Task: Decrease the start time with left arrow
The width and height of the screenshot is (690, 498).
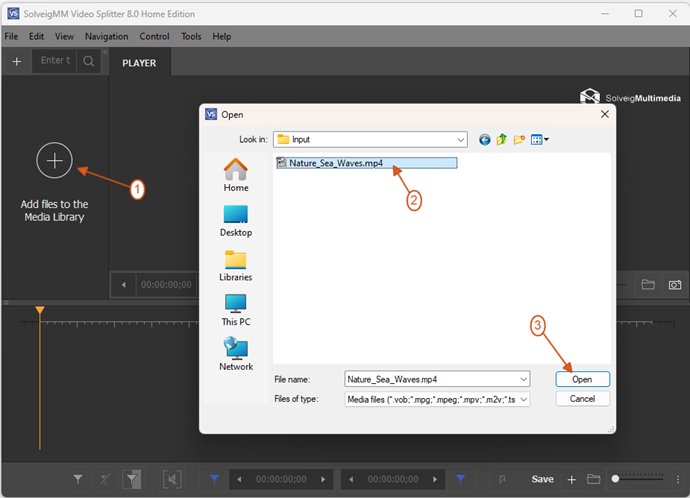Action: tap(239, 480)
